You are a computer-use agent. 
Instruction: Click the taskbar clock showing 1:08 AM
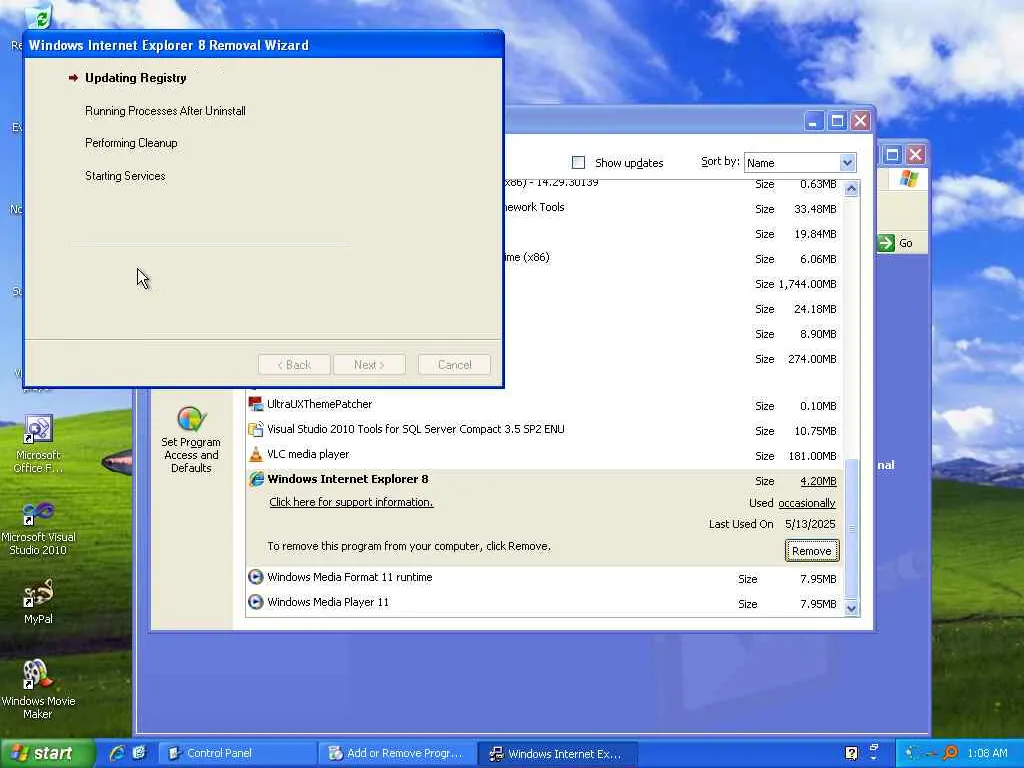tap(987, 754)
